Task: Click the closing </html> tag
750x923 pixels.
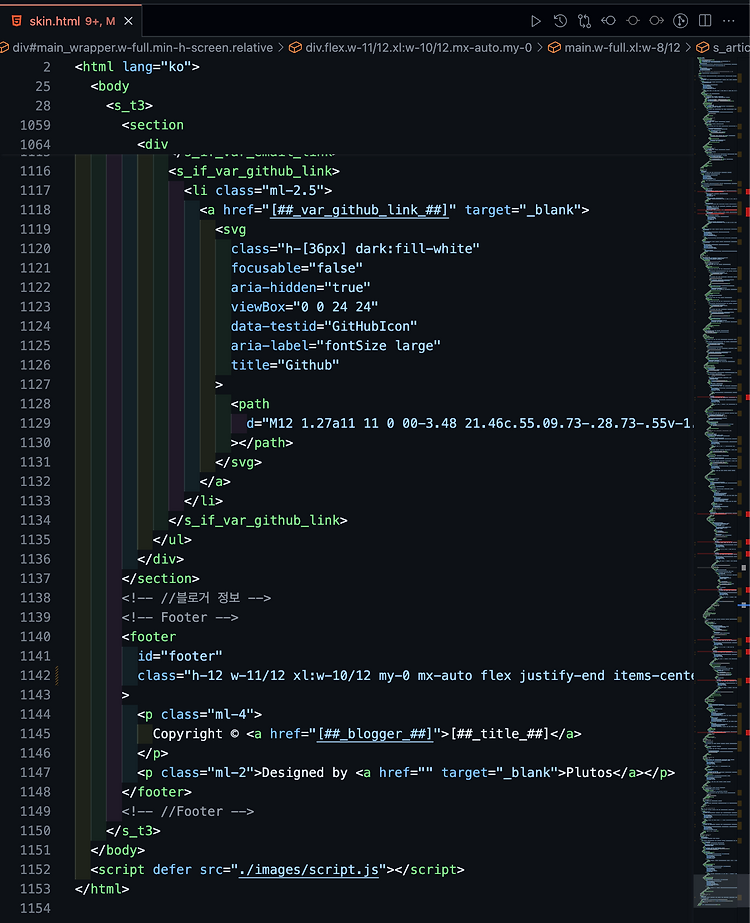Action: pos(102,889)
